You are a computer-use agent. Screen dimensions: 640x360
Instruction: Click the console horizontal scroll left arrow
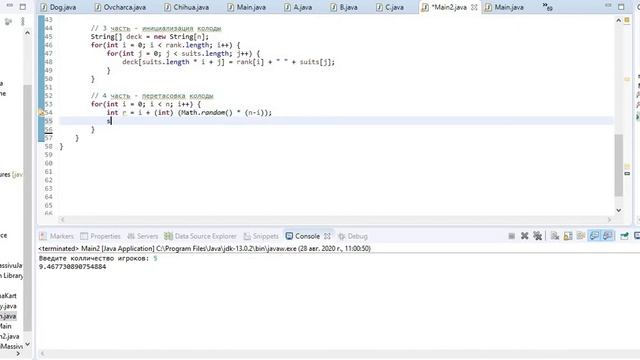42,353
